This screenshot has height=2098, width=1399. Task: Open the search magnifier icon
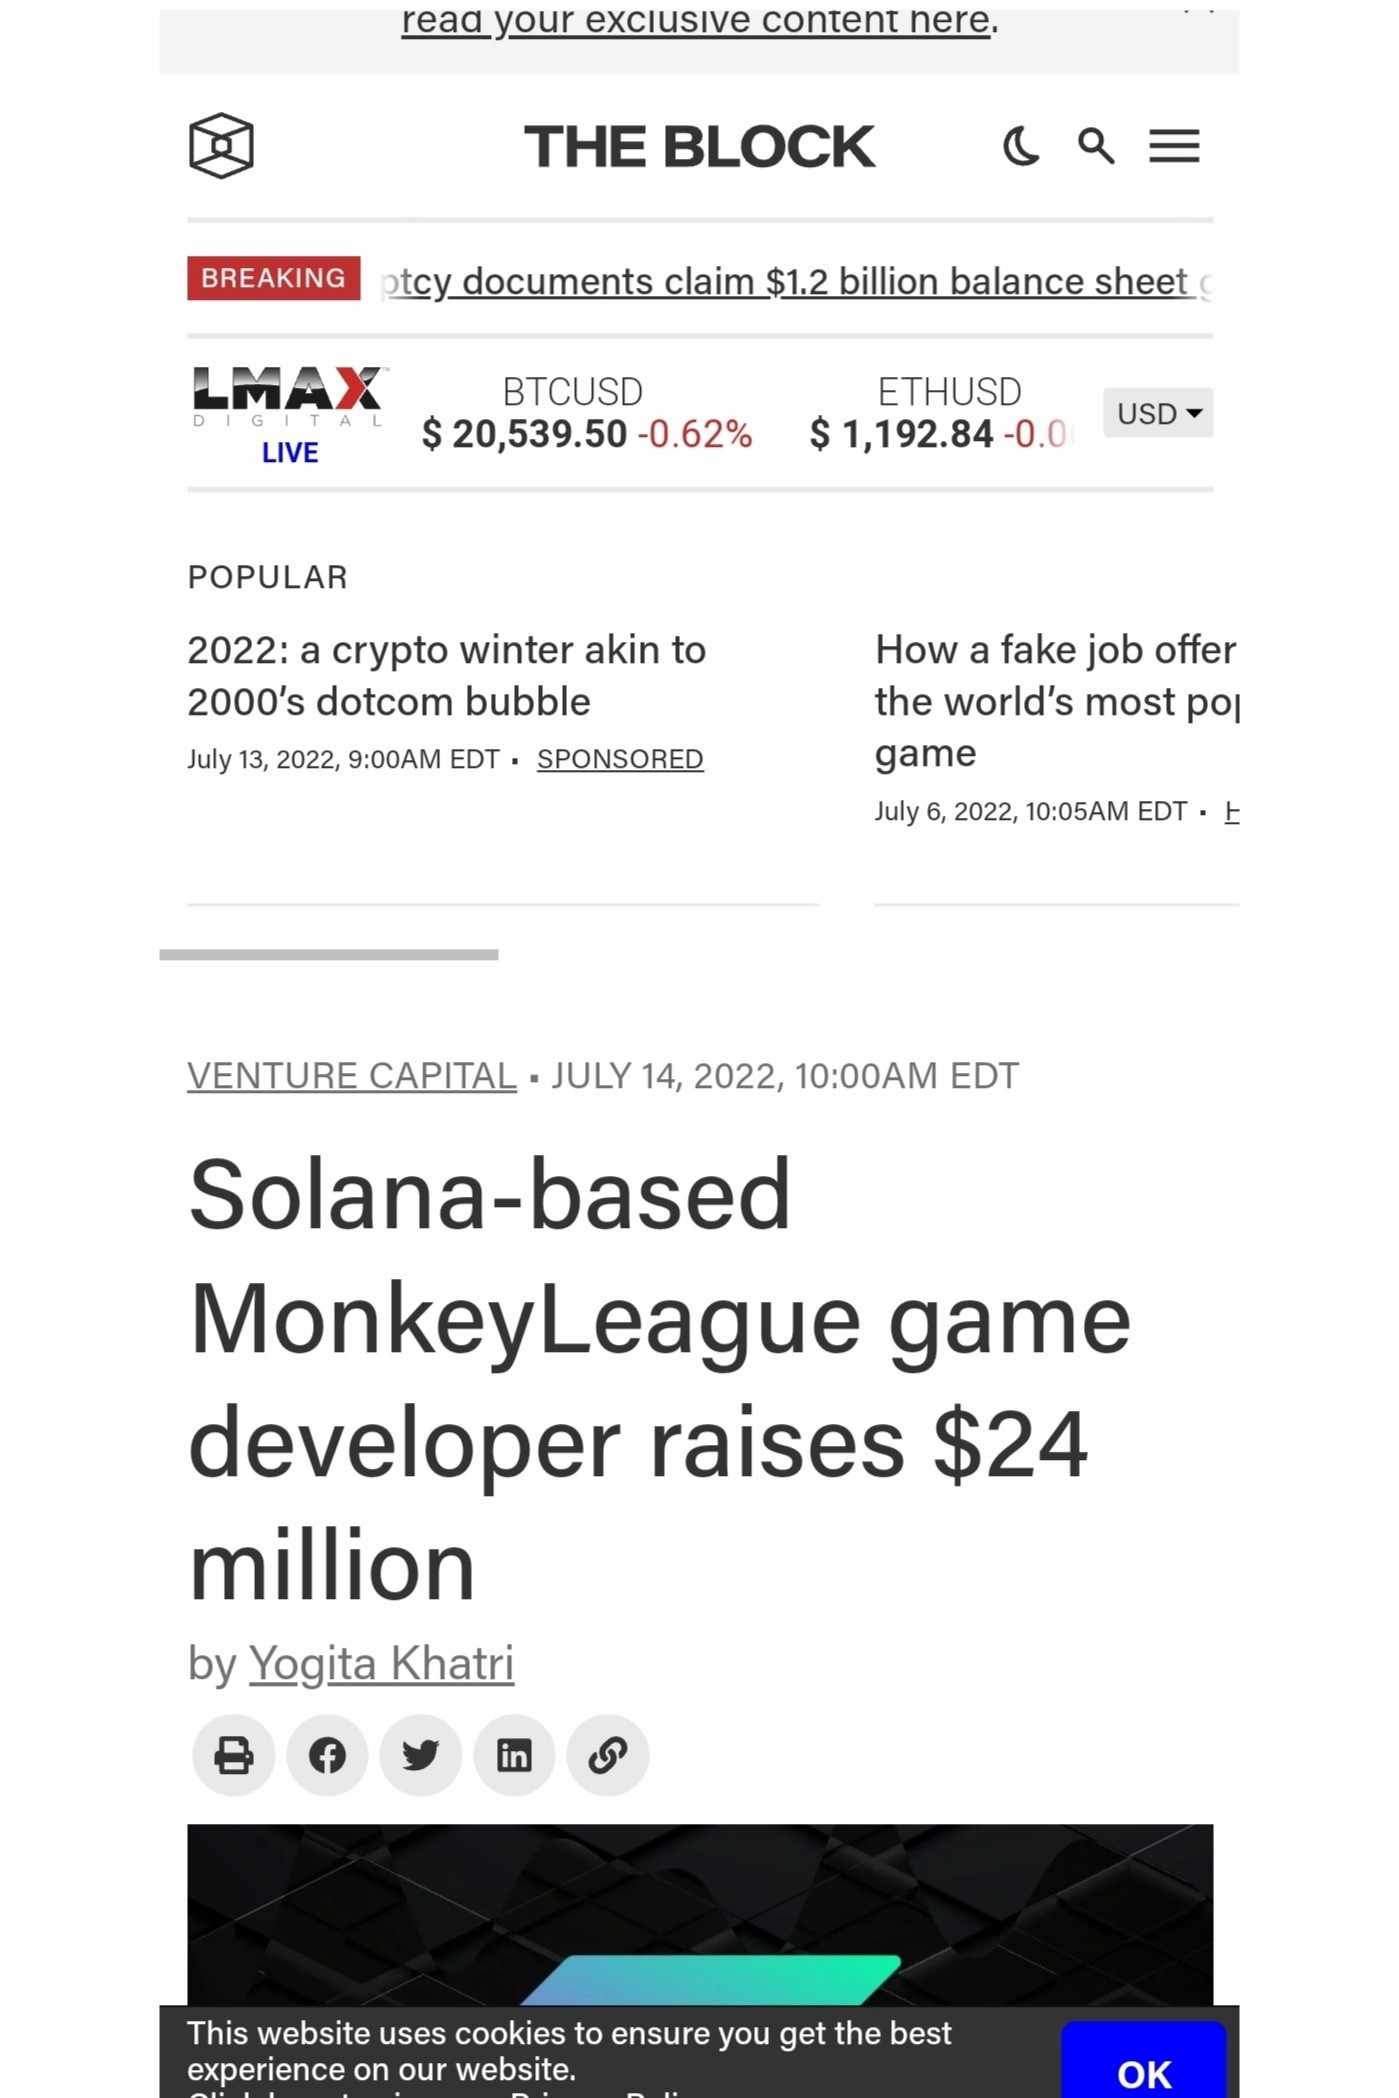pos(1096,146)
